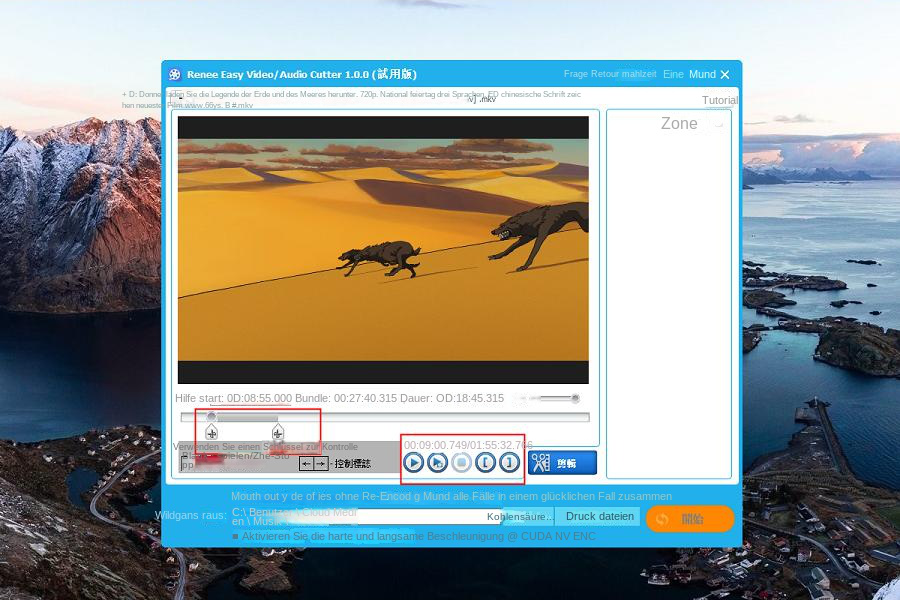Click the left arrow step key icon

[307, 463]
